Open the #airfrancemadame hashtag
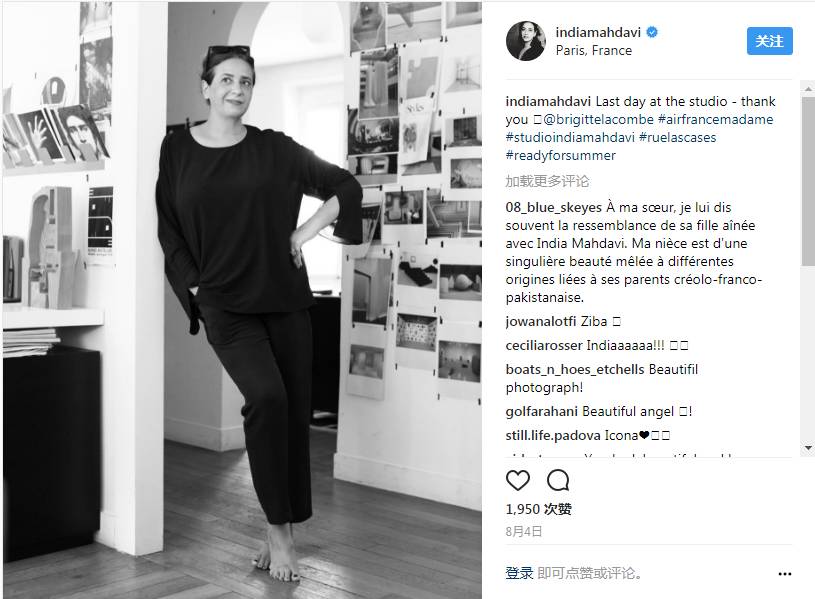Screen dimensions: 815x599 pos(715,119)
